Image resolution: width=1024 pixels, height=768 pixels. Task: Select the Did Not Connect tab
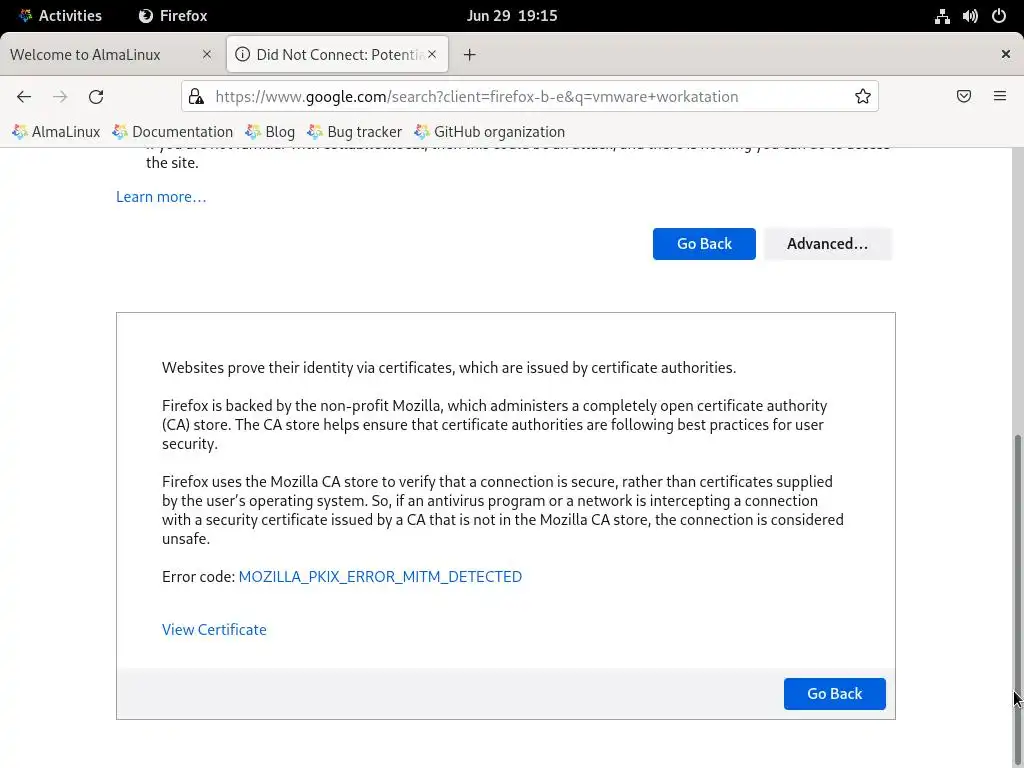click(x=337, y=54)
